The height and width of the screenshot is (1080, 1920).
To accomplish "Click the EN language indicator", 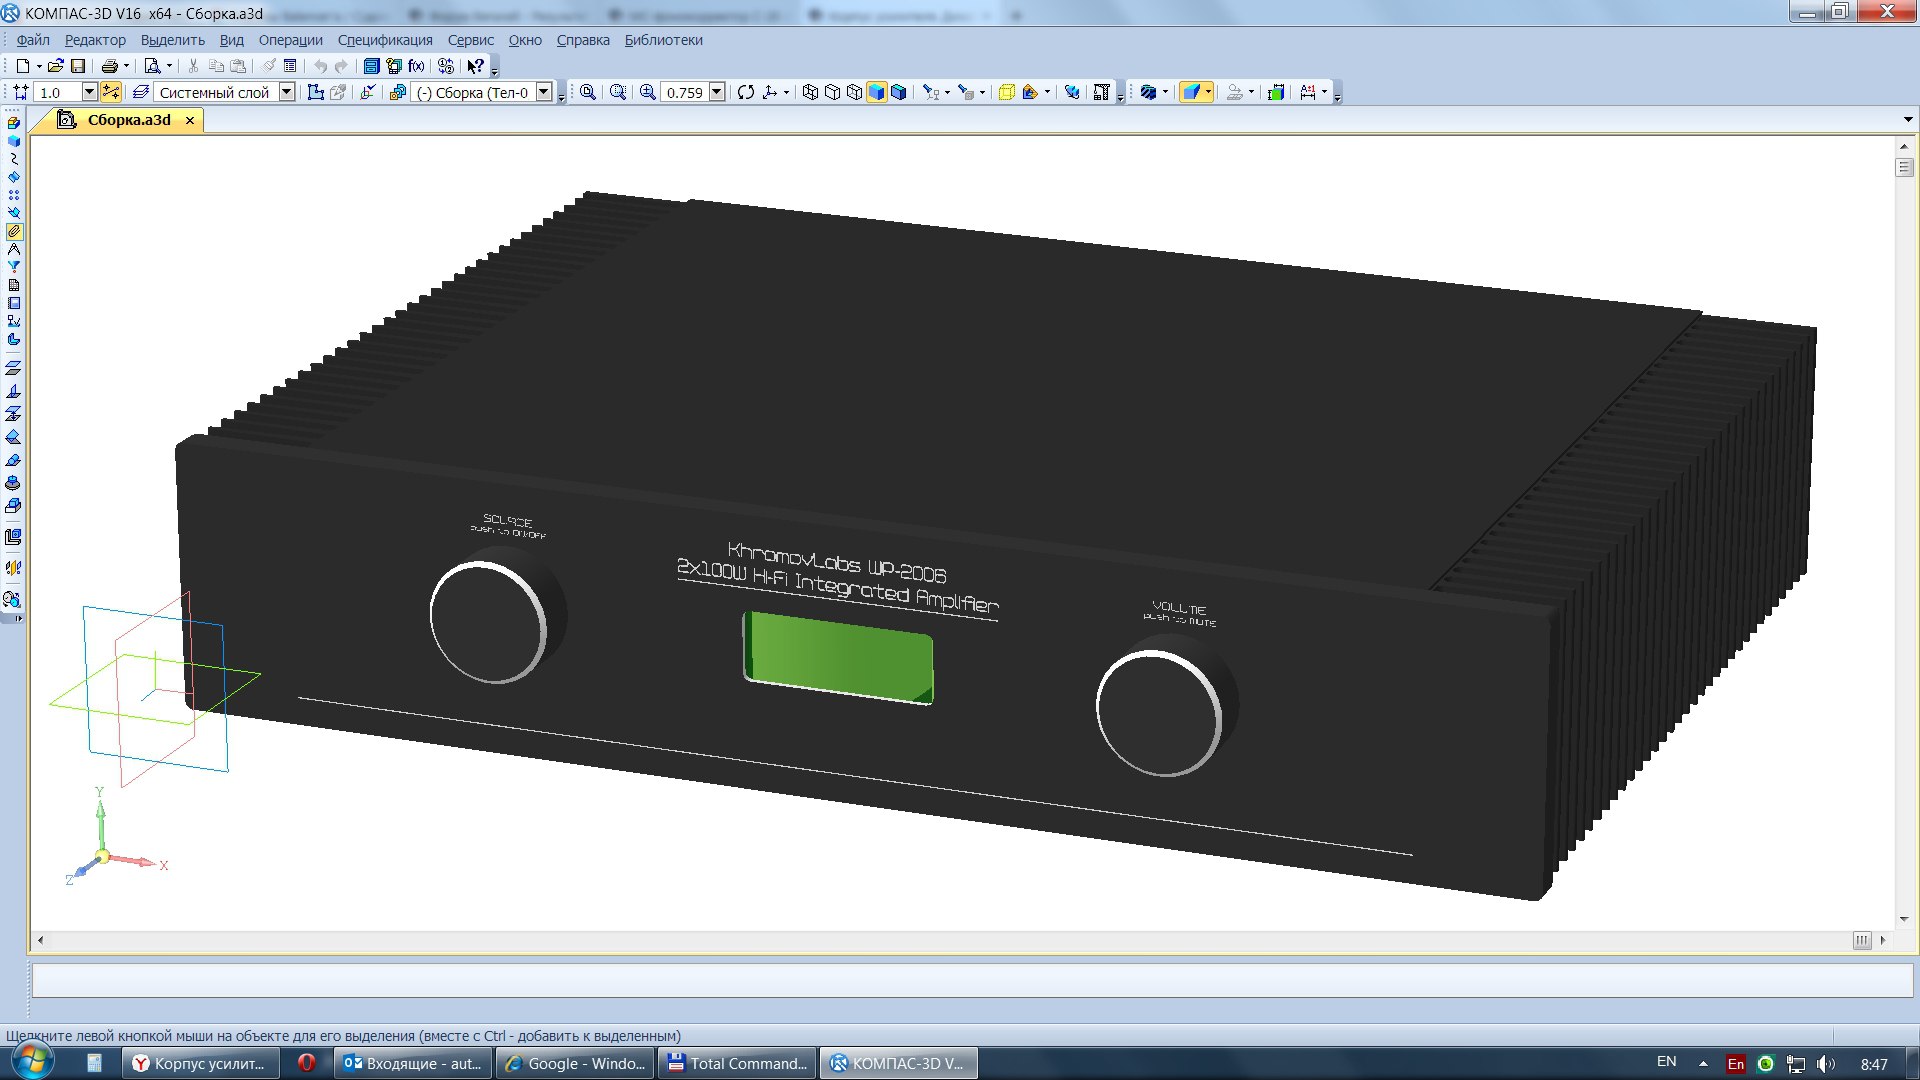I will click(x=1667, y=1062).
